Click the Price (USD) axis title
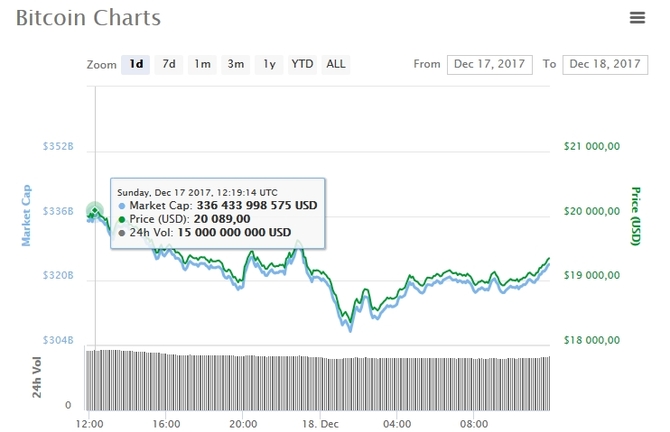 [636, 216]
